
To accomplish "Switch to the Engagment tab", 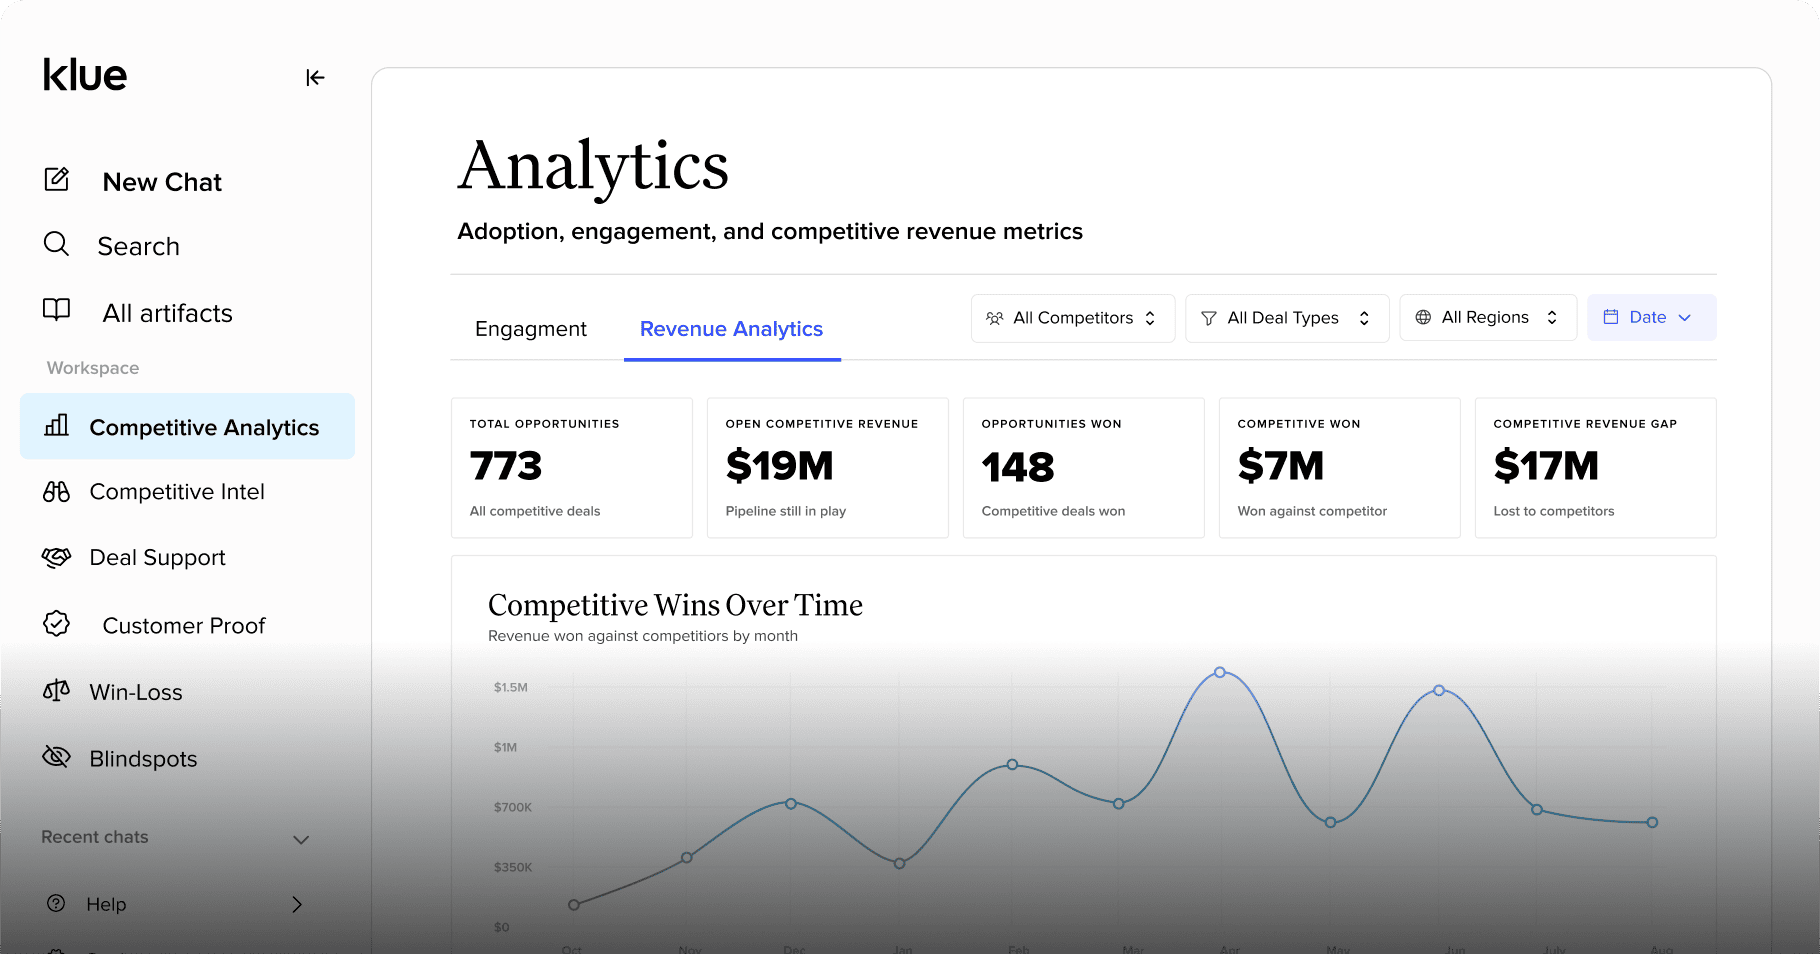I will (531, 329).
